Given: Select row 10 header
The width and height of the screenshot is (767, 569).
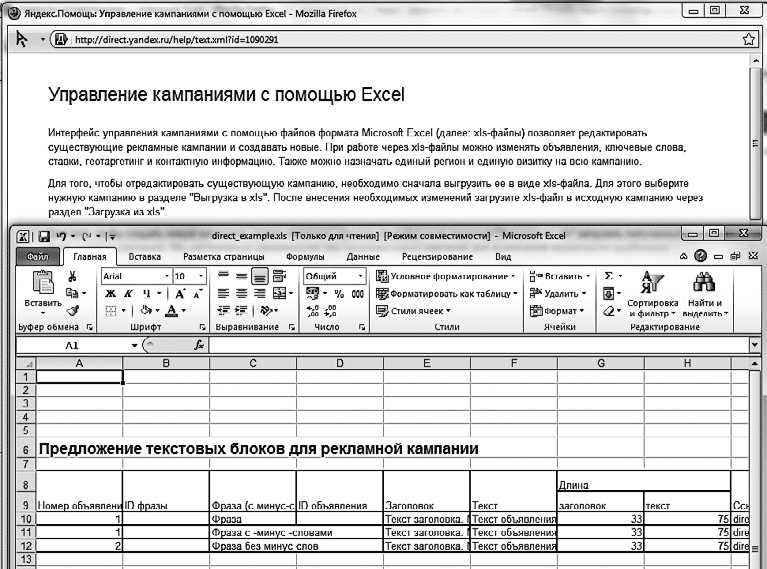Looking at the screenshot, I should 26,519.
